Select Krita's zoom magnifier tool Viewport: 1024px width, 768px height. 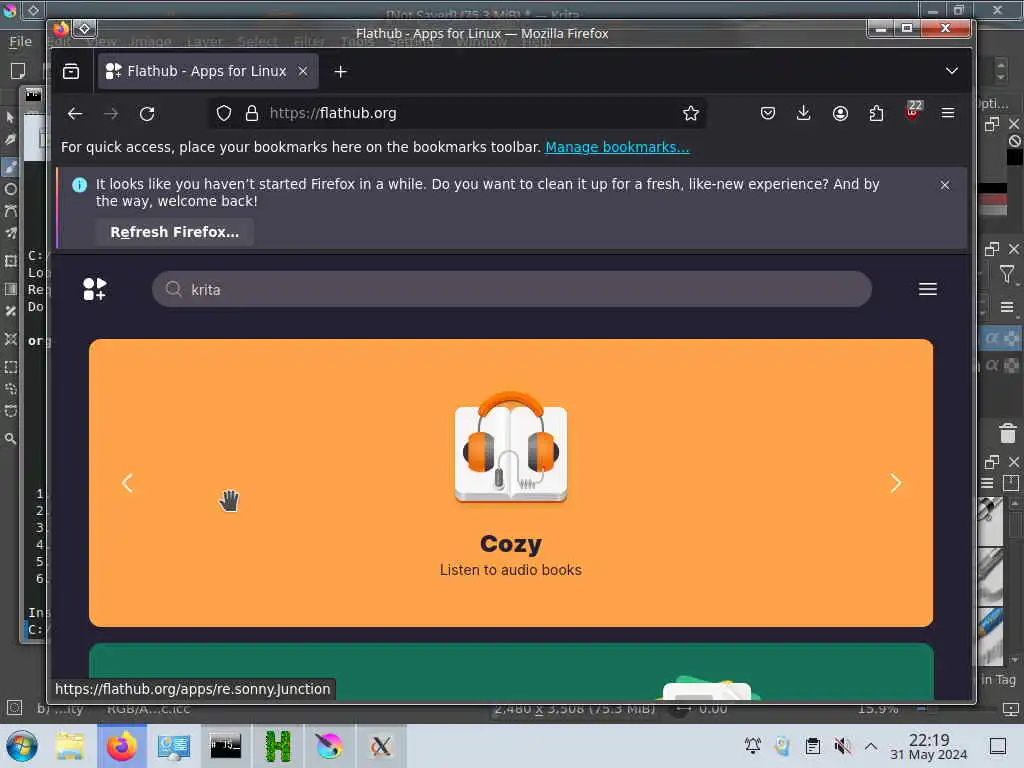(x=10, y=439)
